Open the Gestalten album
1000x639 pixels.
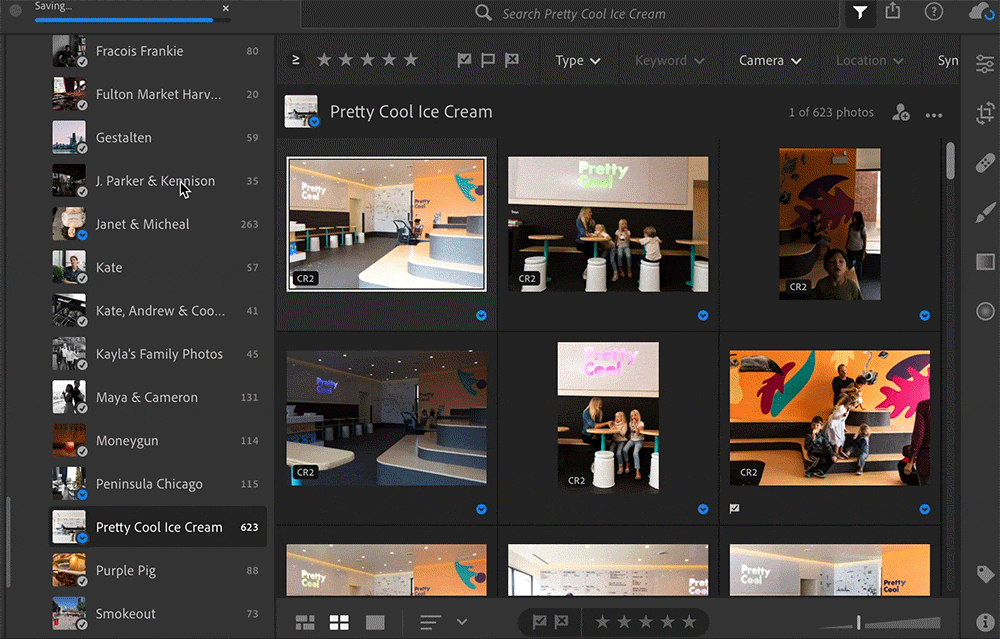[x=158, y=138]
